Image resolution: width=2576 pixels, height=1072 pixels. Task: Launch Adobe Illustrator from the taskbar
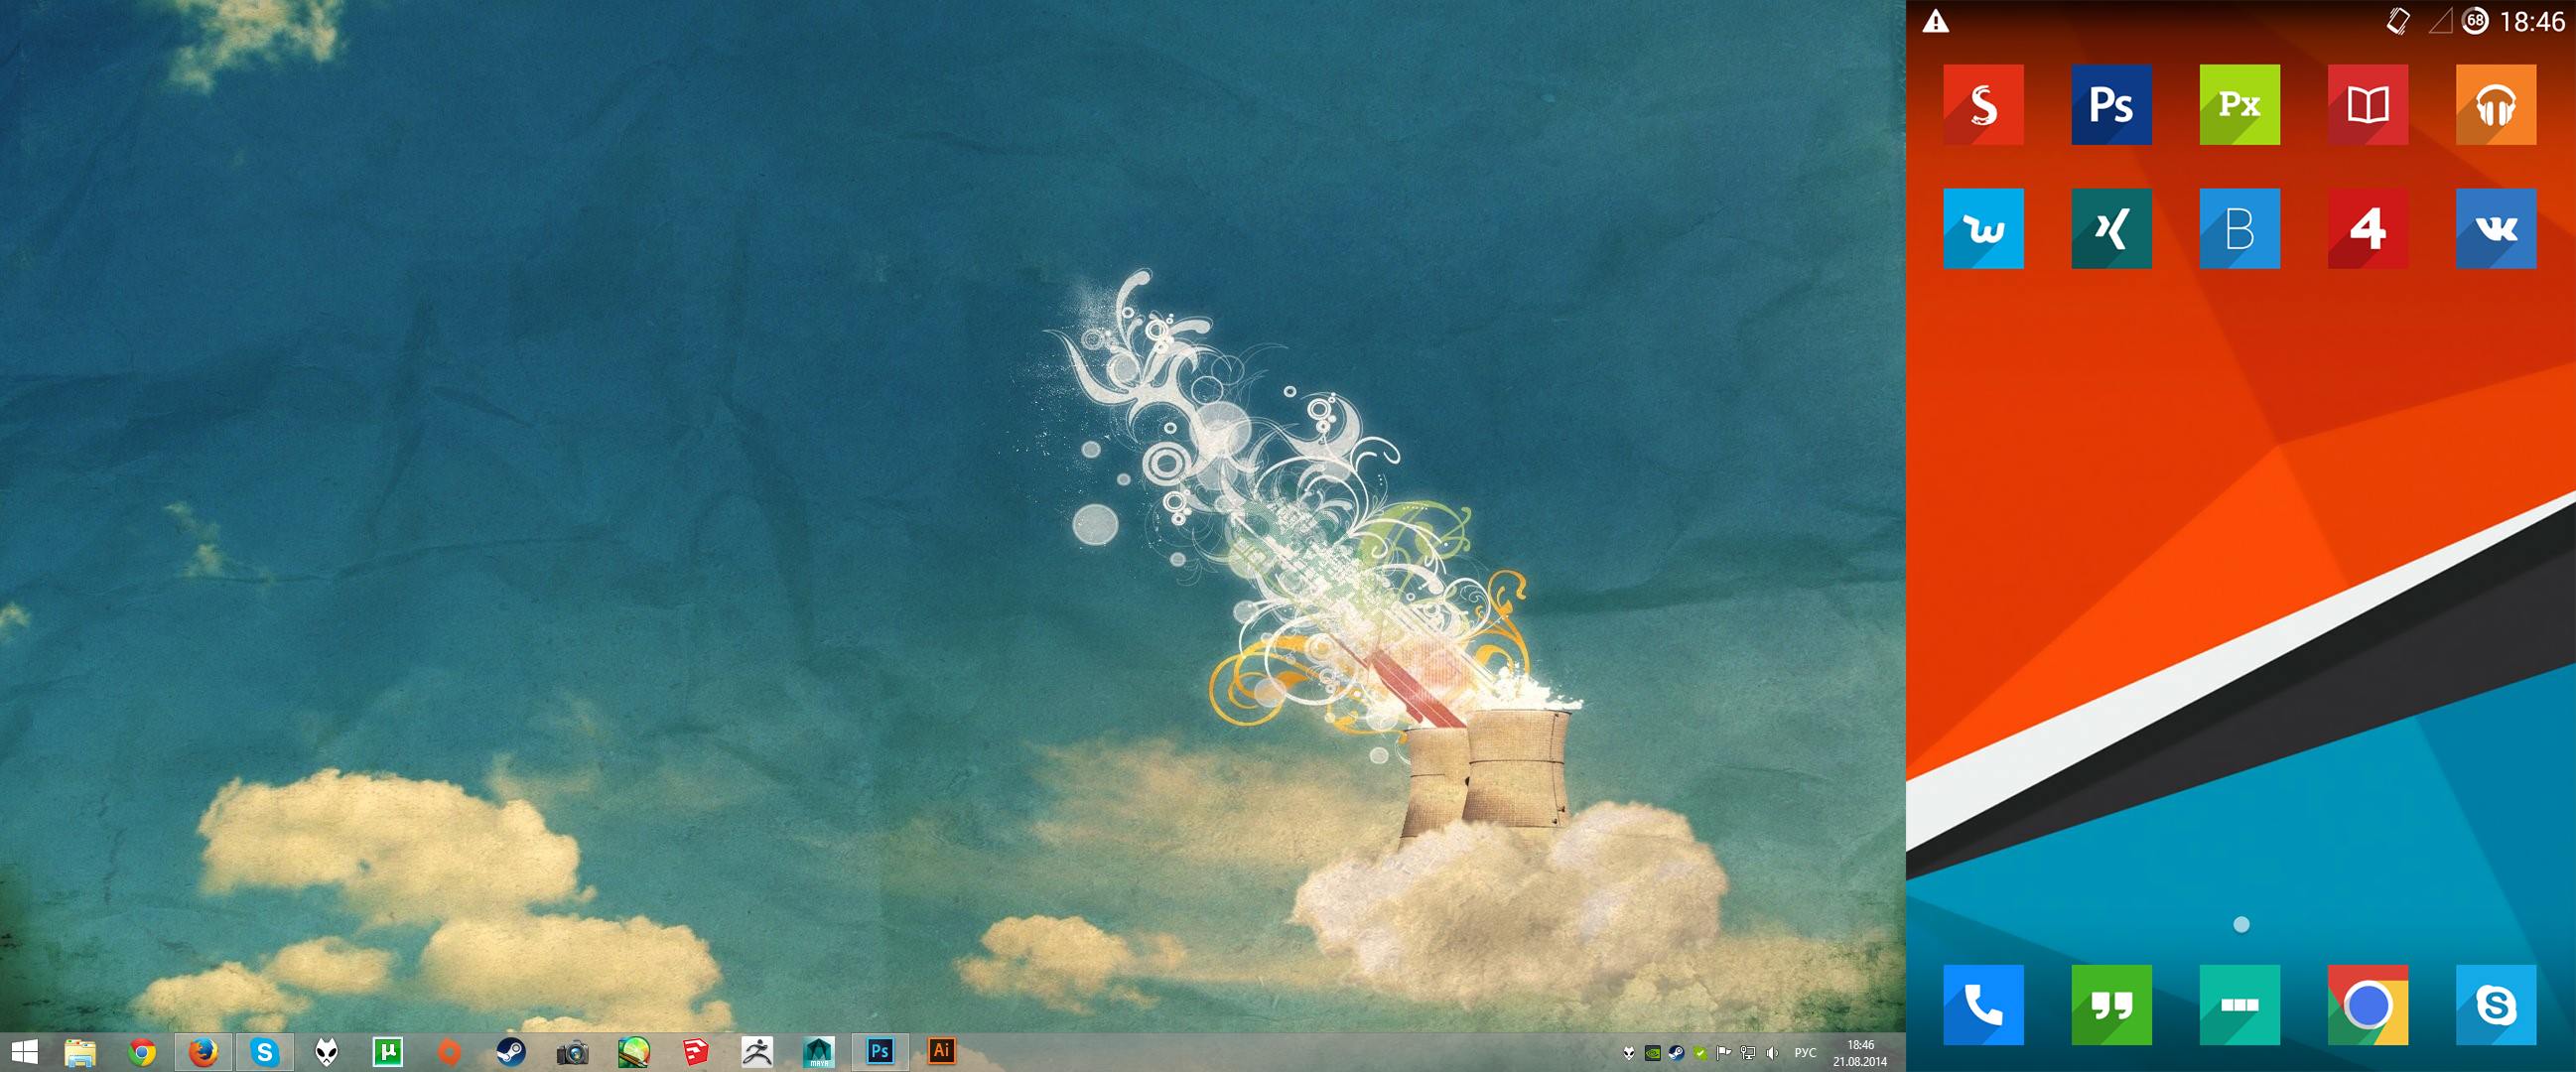pyautogui.click(x=941, y=1051)
